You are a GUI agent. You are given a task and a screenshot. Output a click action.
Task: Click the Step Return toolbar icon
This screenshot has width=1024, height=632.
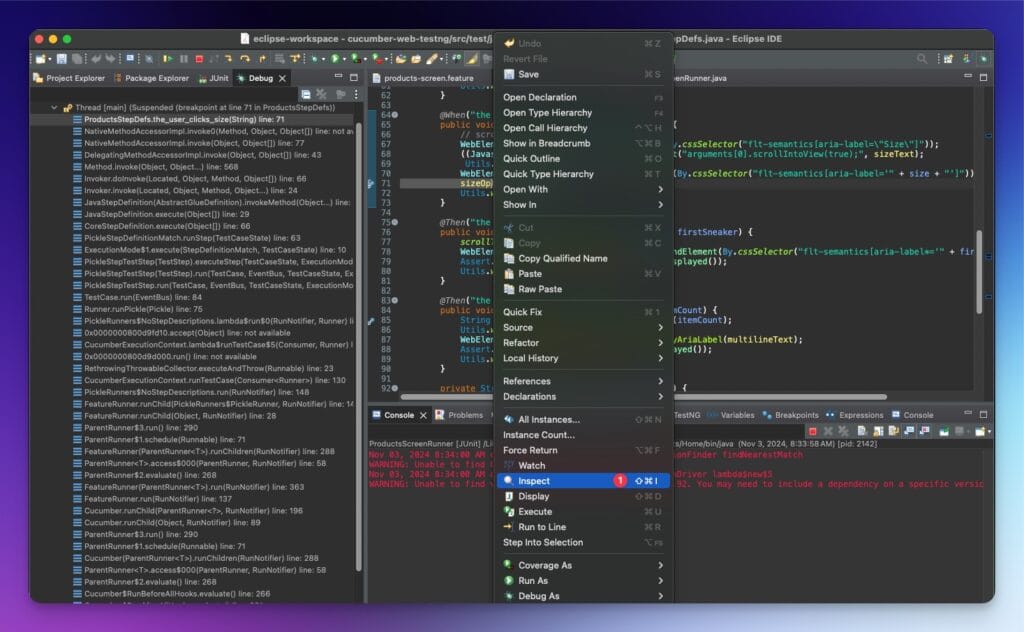click(262, 59)
